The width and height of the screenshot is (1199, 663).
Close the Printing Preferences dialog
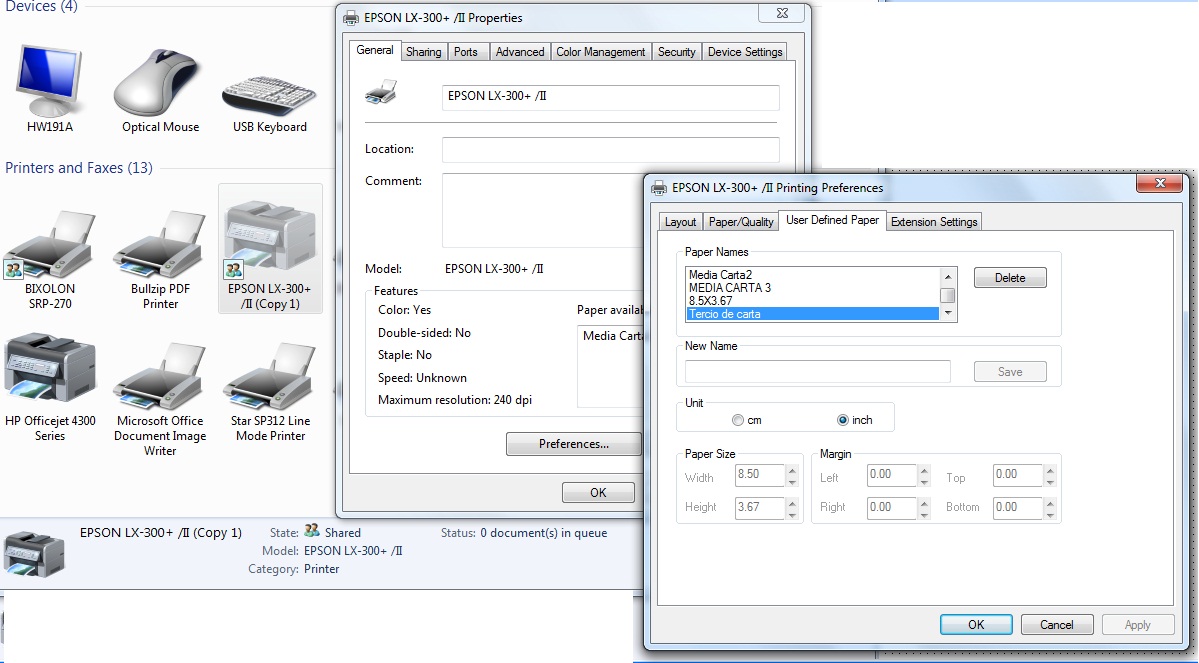(x=1160, y=184)
